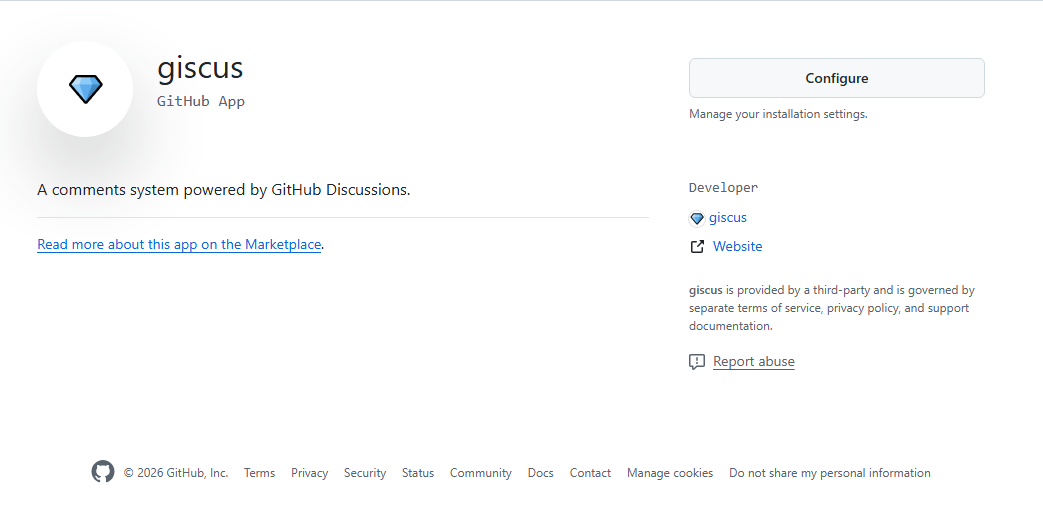This screenshot has width=1043, height=506.
Task: Open Read more about this app on Marketplace
Action: point(179,244)
